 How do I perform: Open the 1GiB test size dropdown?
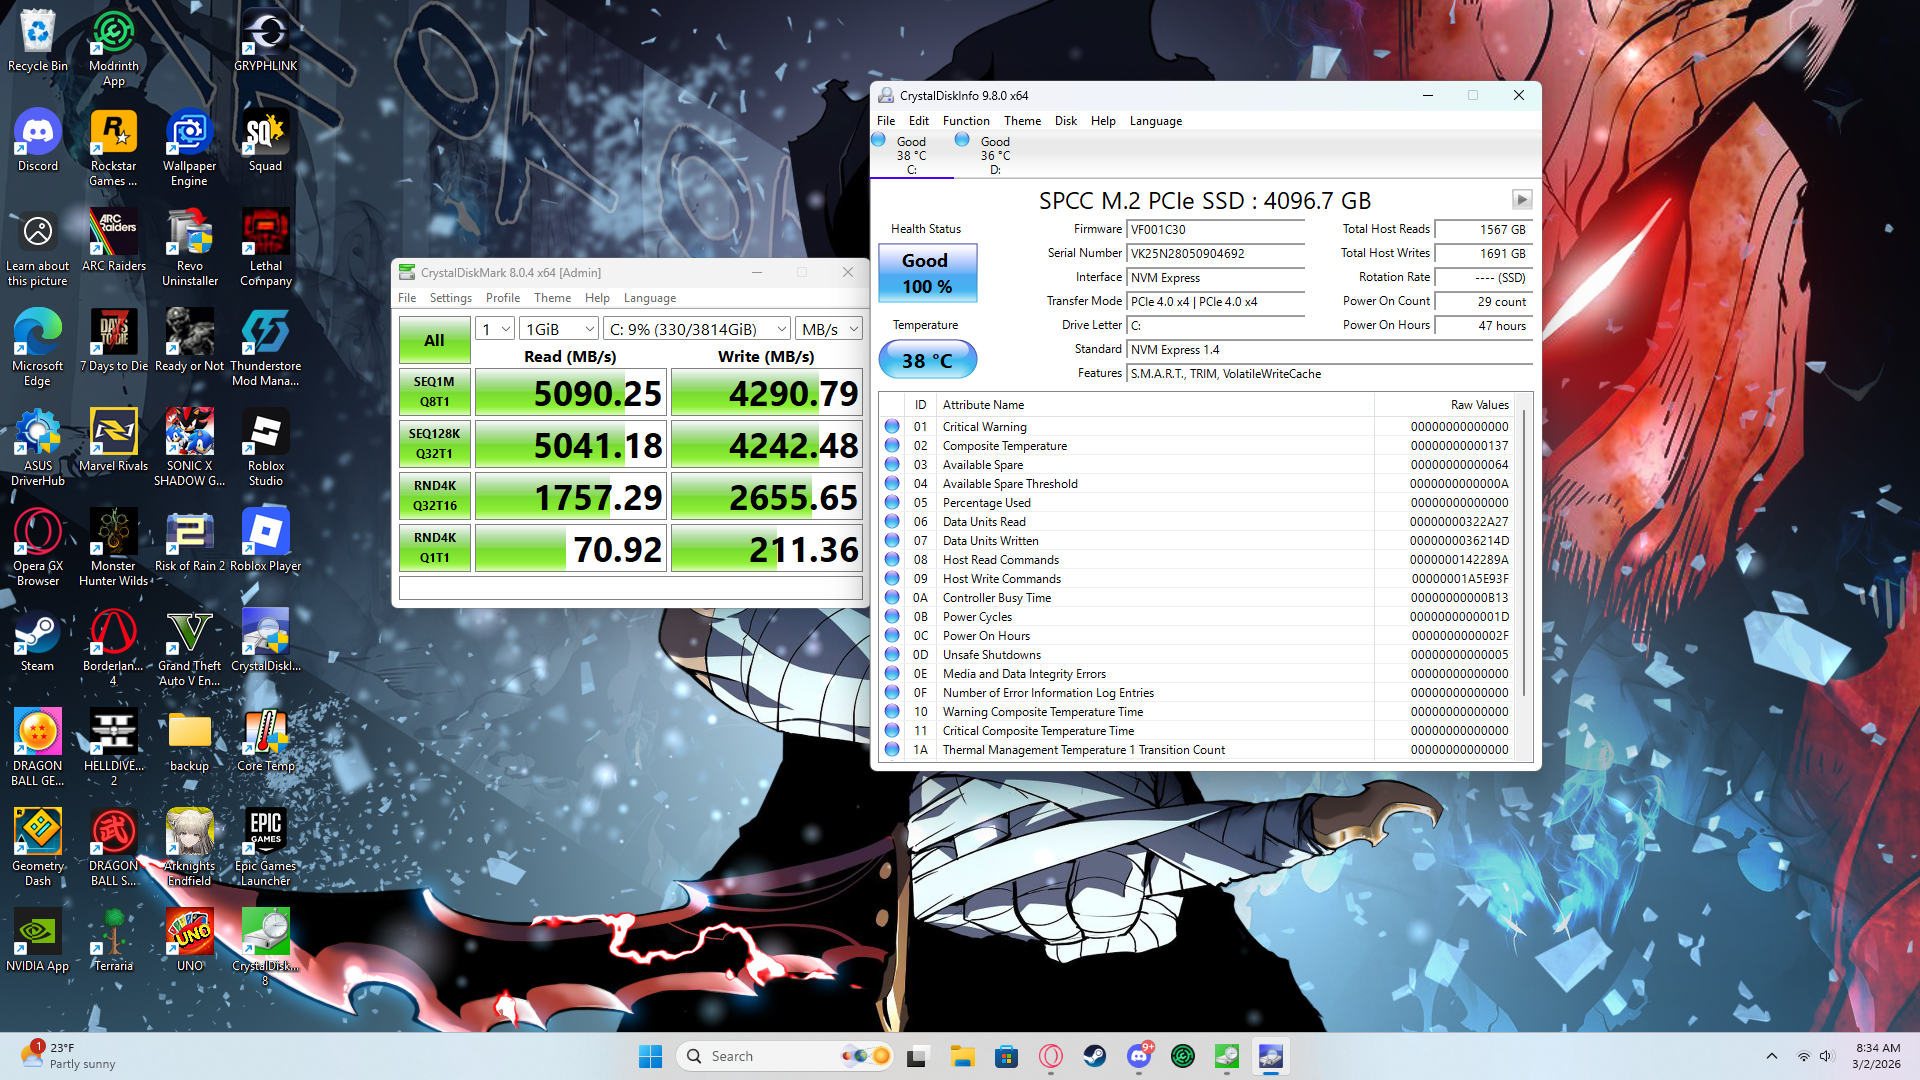click(559, 329)
